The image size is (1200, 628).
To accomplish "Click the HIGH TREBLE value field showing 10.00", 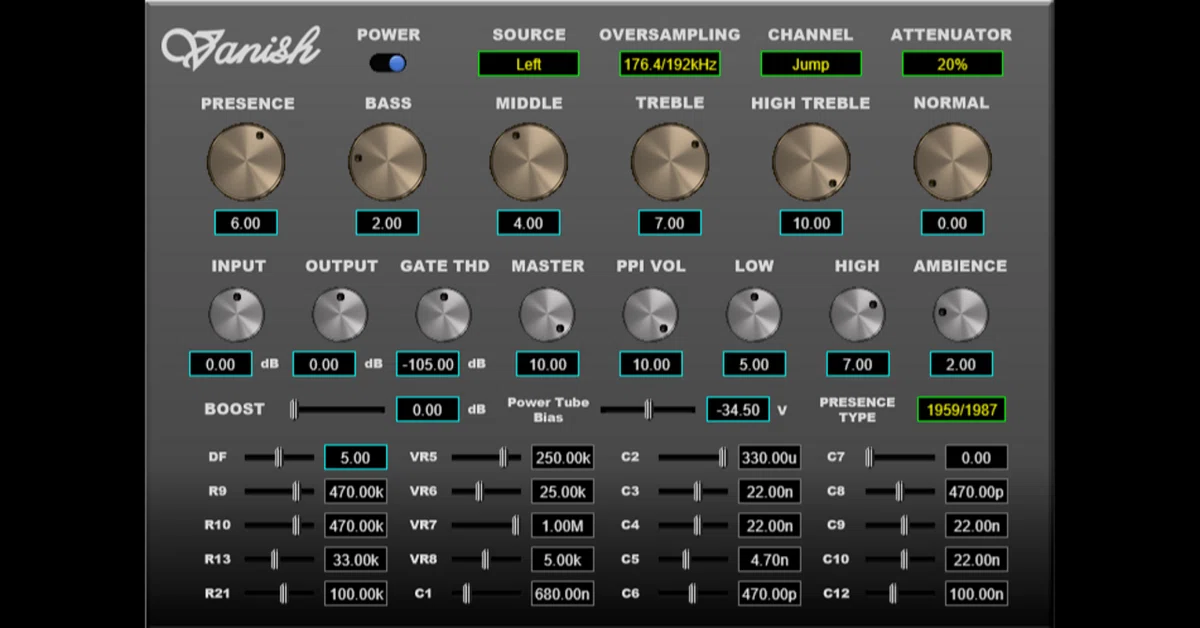I will tap(811, 223).
